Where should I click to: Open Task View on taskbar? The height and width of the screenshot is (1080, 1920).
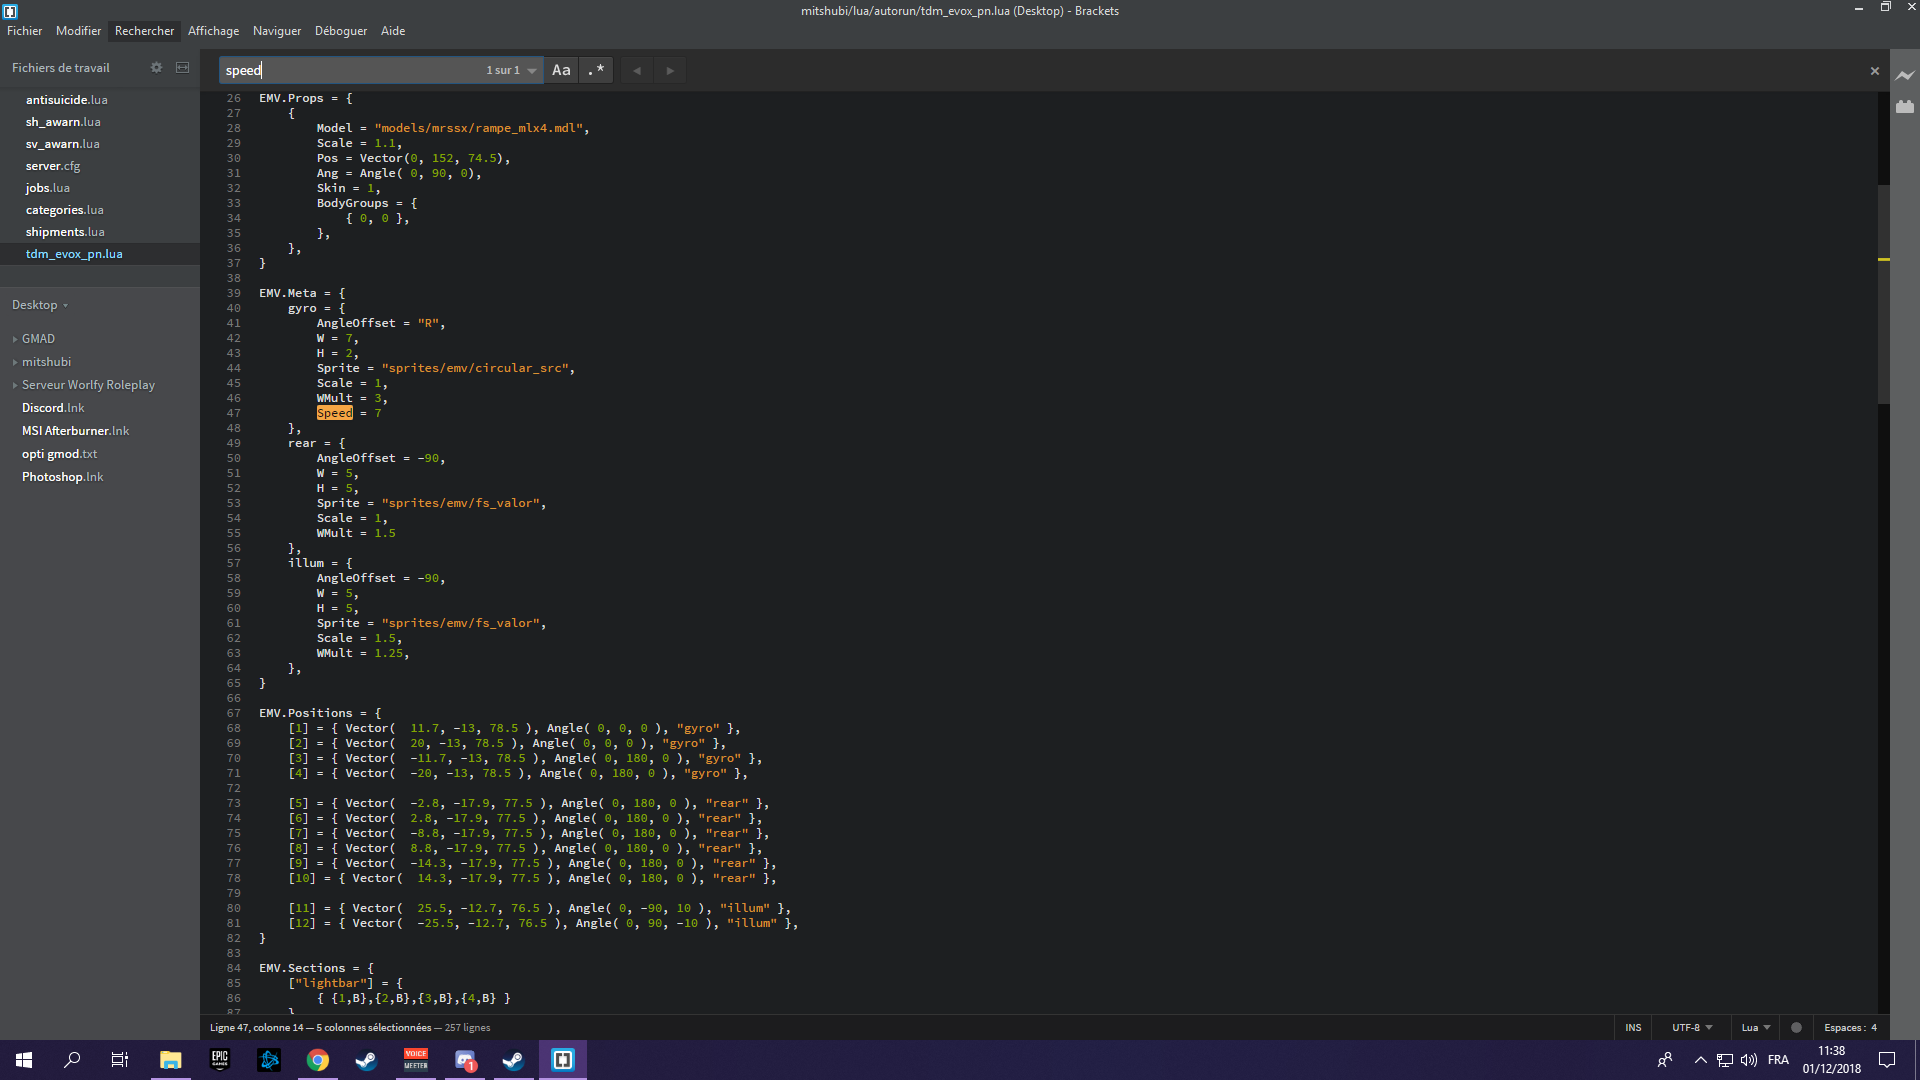[120, 1060]
